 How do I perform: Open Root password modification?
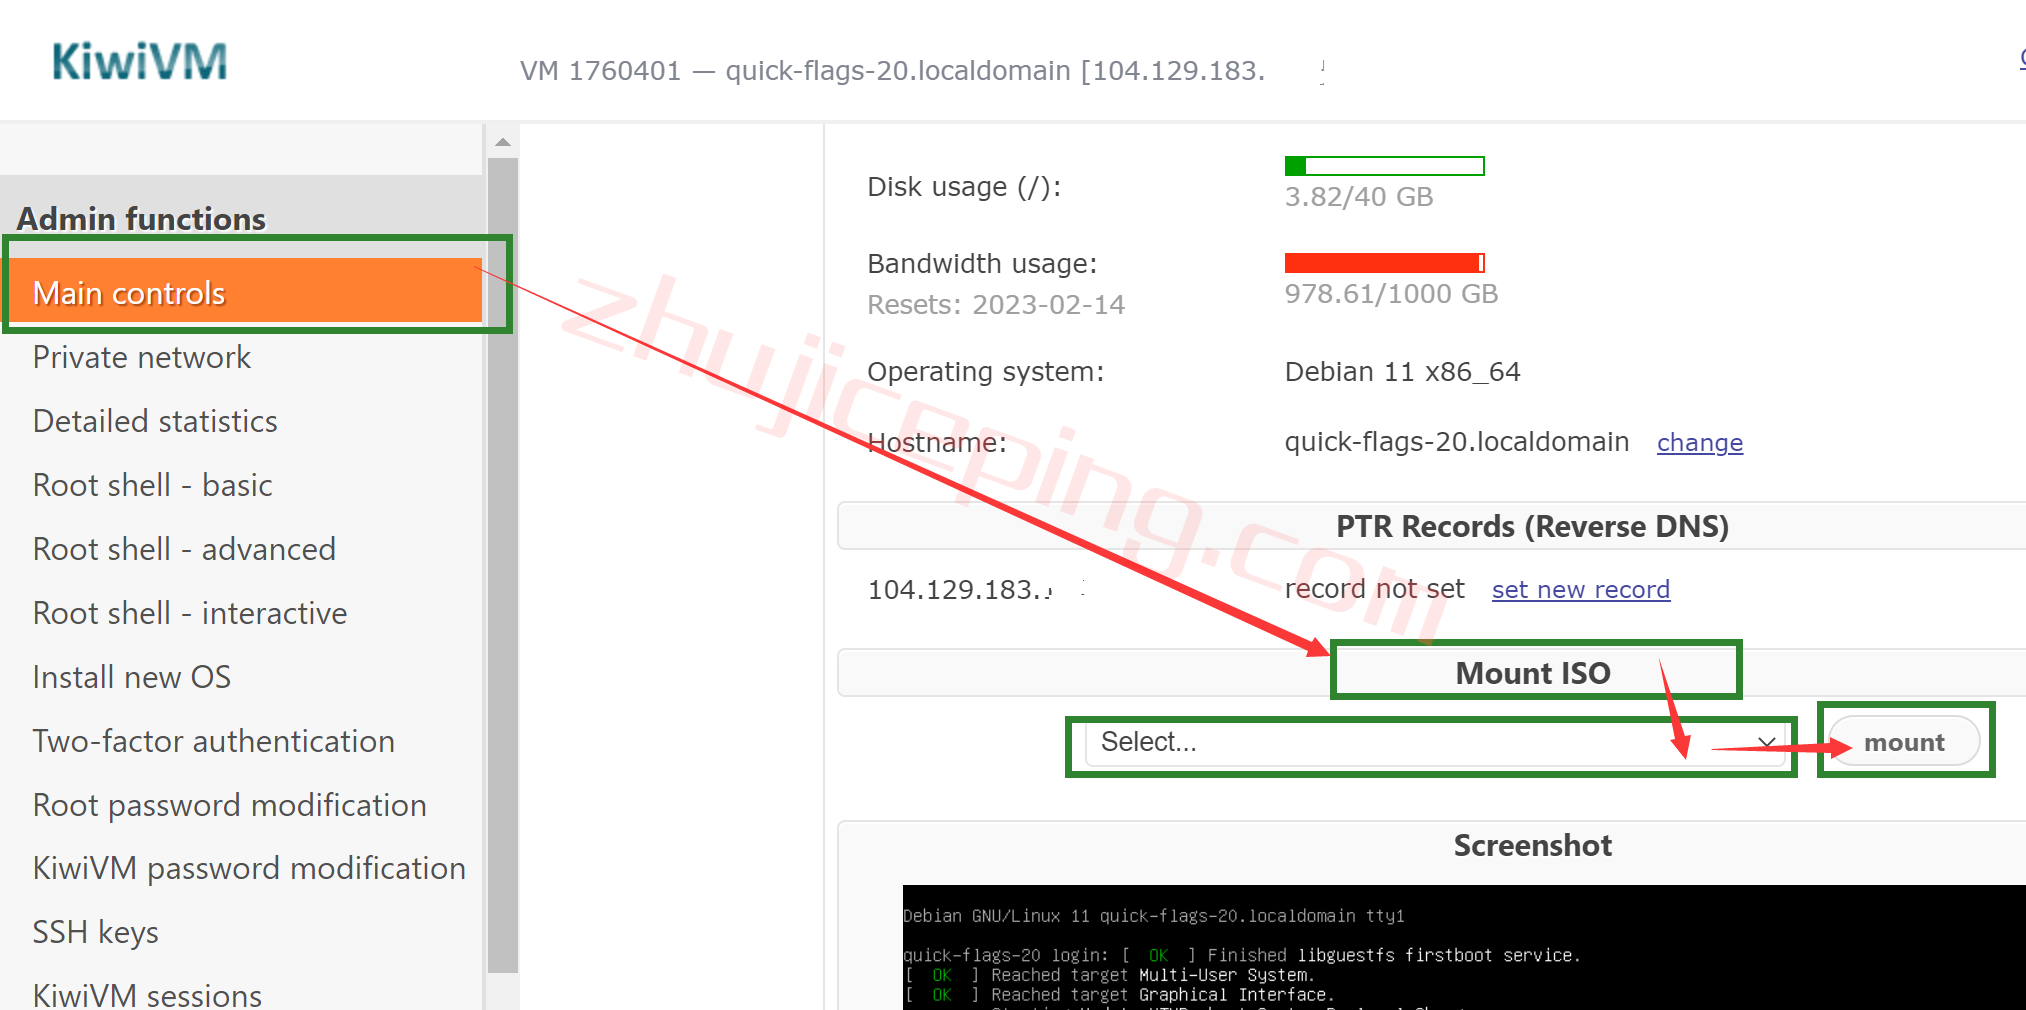coord(229,805)
